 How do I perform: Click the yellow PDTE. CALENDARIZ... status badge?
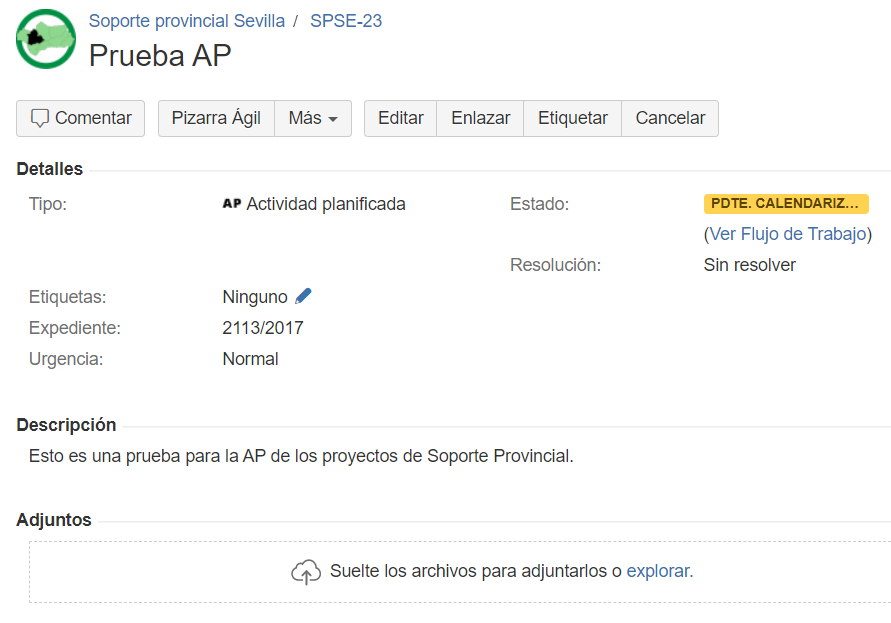click(786, 203)
